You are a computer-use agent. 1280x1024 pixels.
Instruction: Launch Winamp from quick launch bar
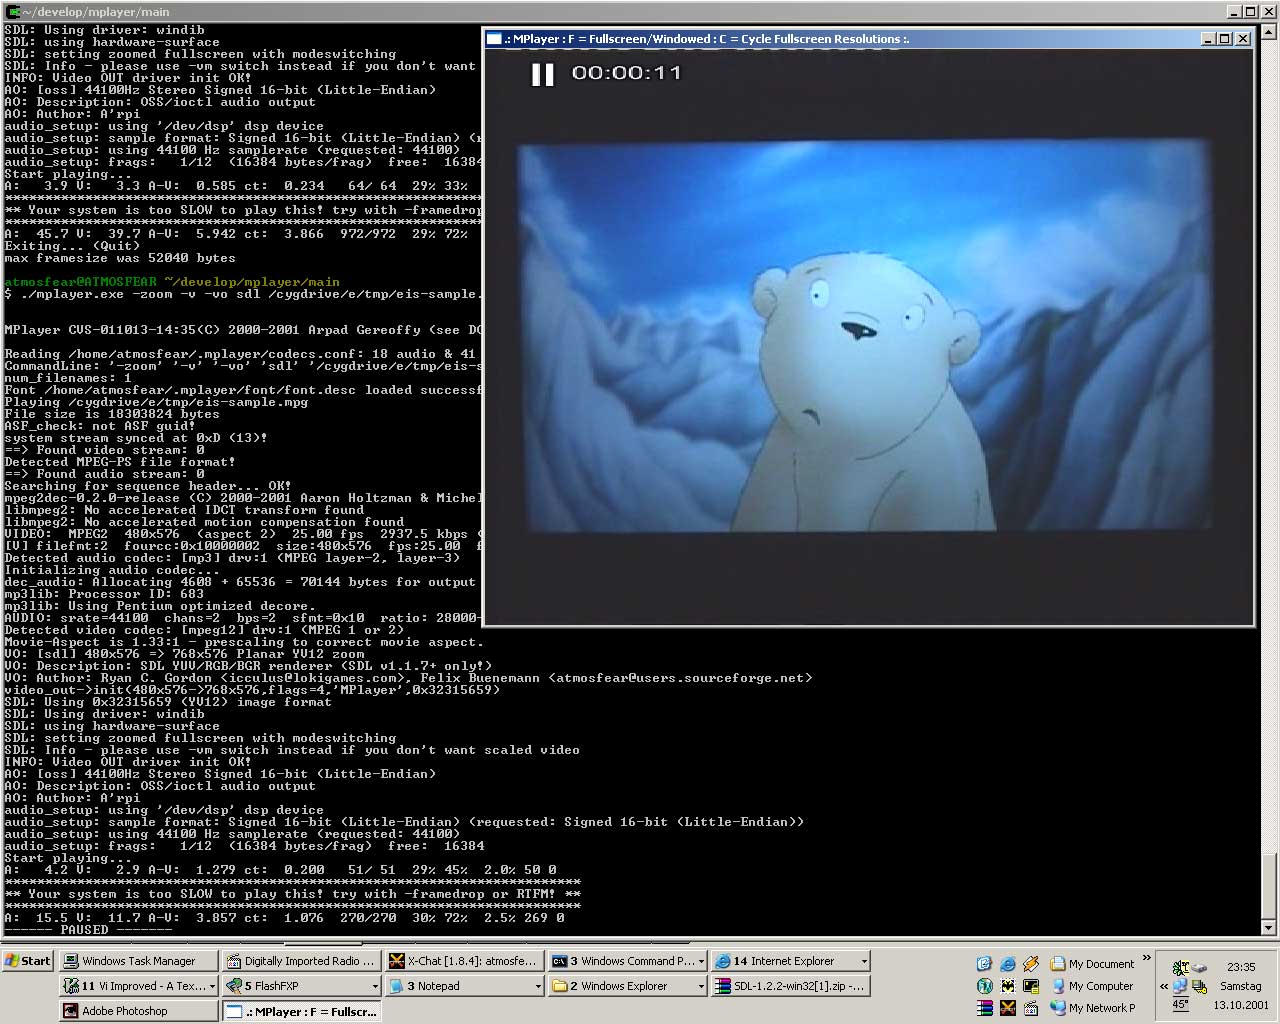[1030, 964]
